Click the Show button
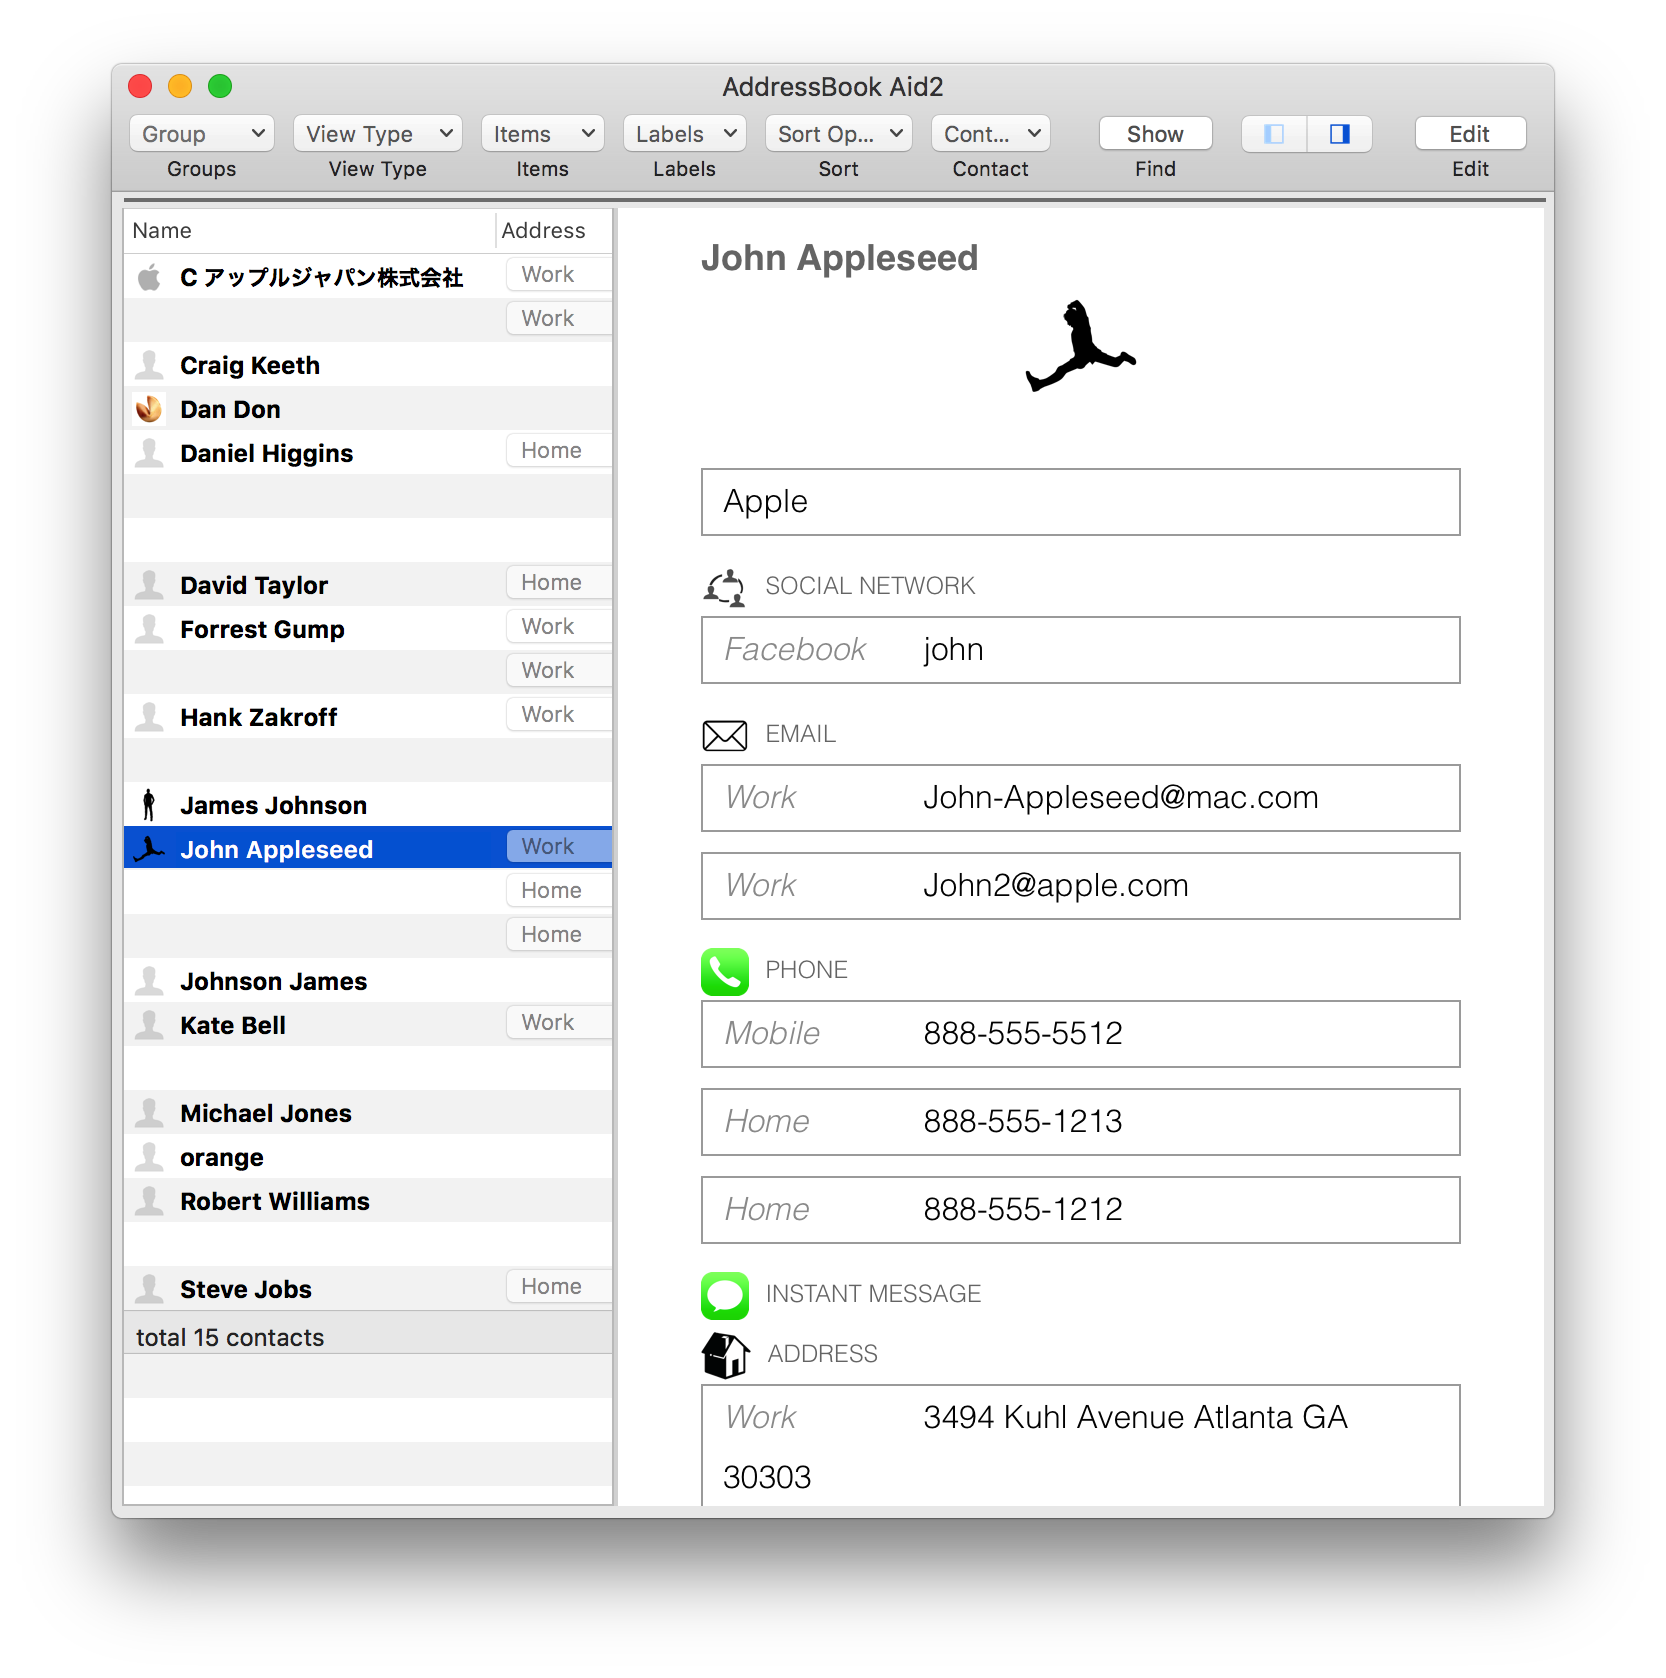 click(x=1155, y=134)
